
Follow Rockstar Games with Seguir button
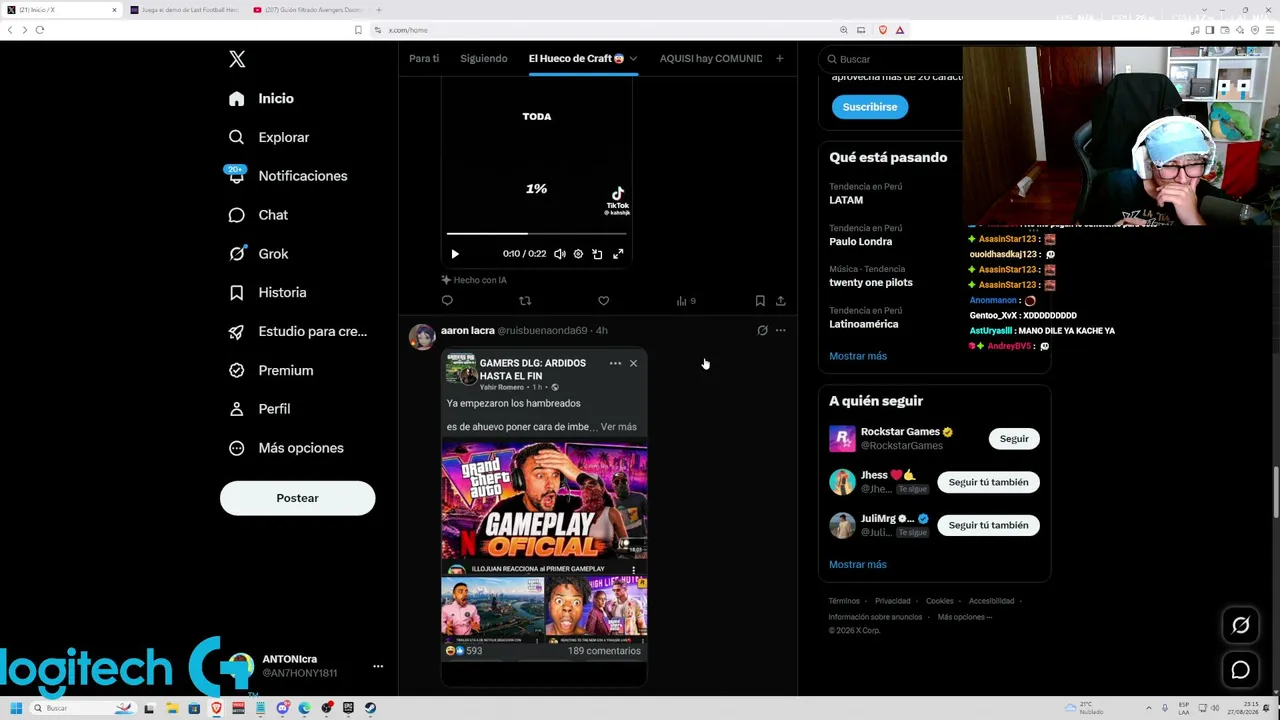[1014, 439]
